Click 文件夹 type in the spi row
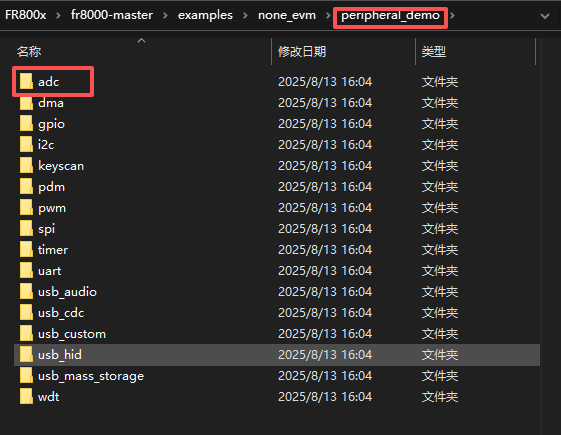The width and height of the screenshot is (561, 435). click(440, 229)
